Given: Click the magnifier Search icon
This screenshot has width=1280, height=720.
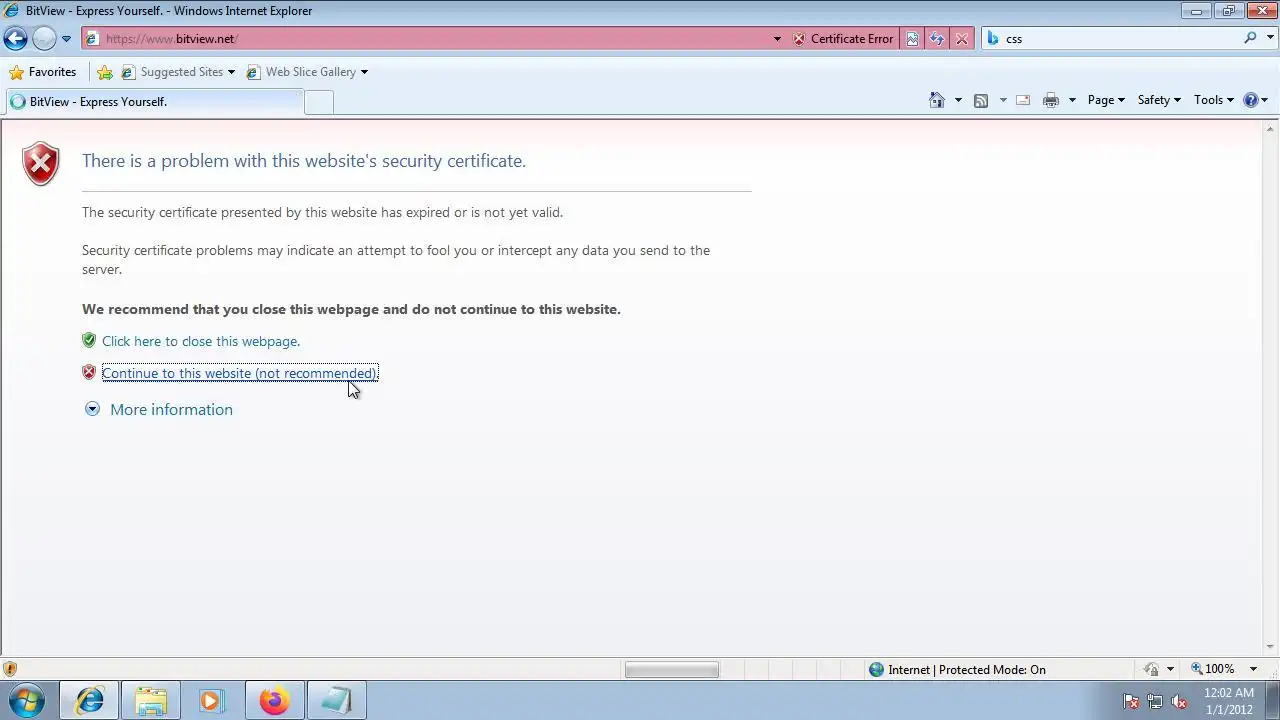Looking at the screenshot, I should pos(1250,38).
